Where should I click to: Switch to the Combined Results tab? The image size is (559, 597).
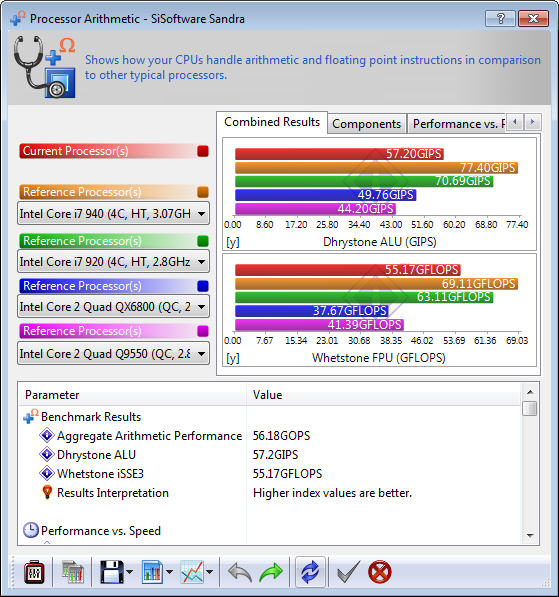tap(272, 122)
